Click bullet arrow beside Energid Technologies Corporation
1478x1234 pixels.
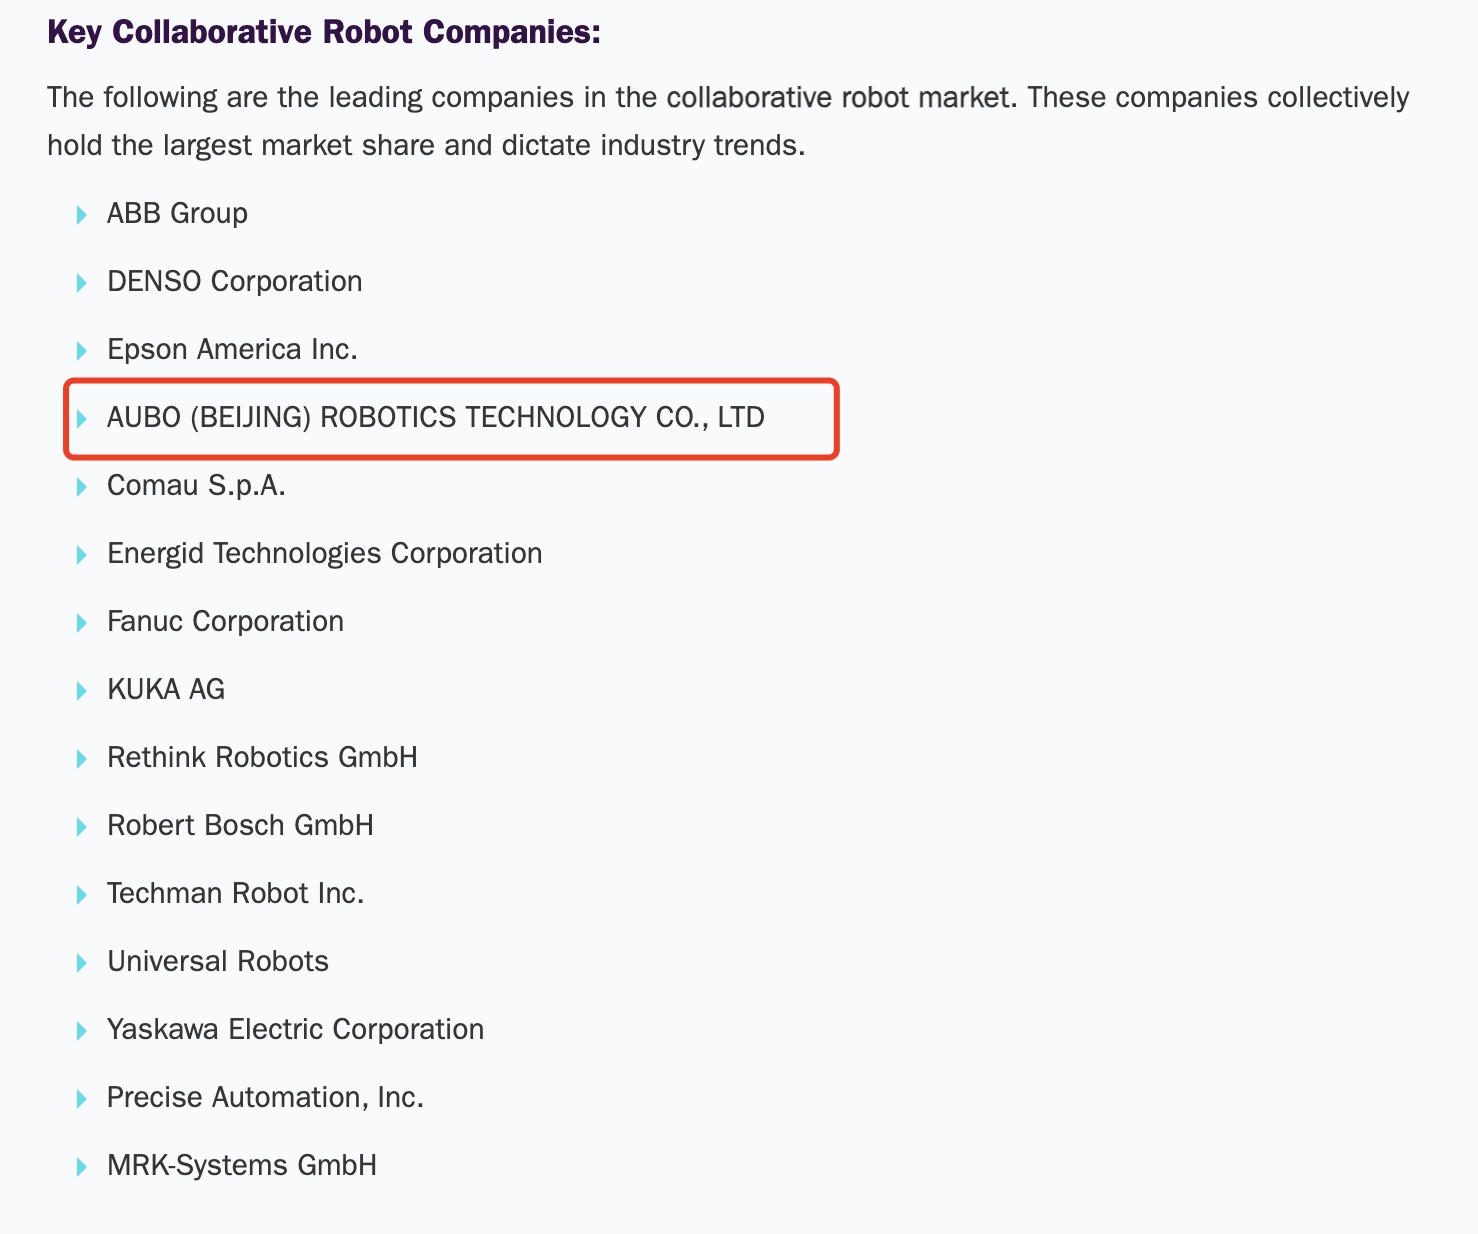click(82, 555)
